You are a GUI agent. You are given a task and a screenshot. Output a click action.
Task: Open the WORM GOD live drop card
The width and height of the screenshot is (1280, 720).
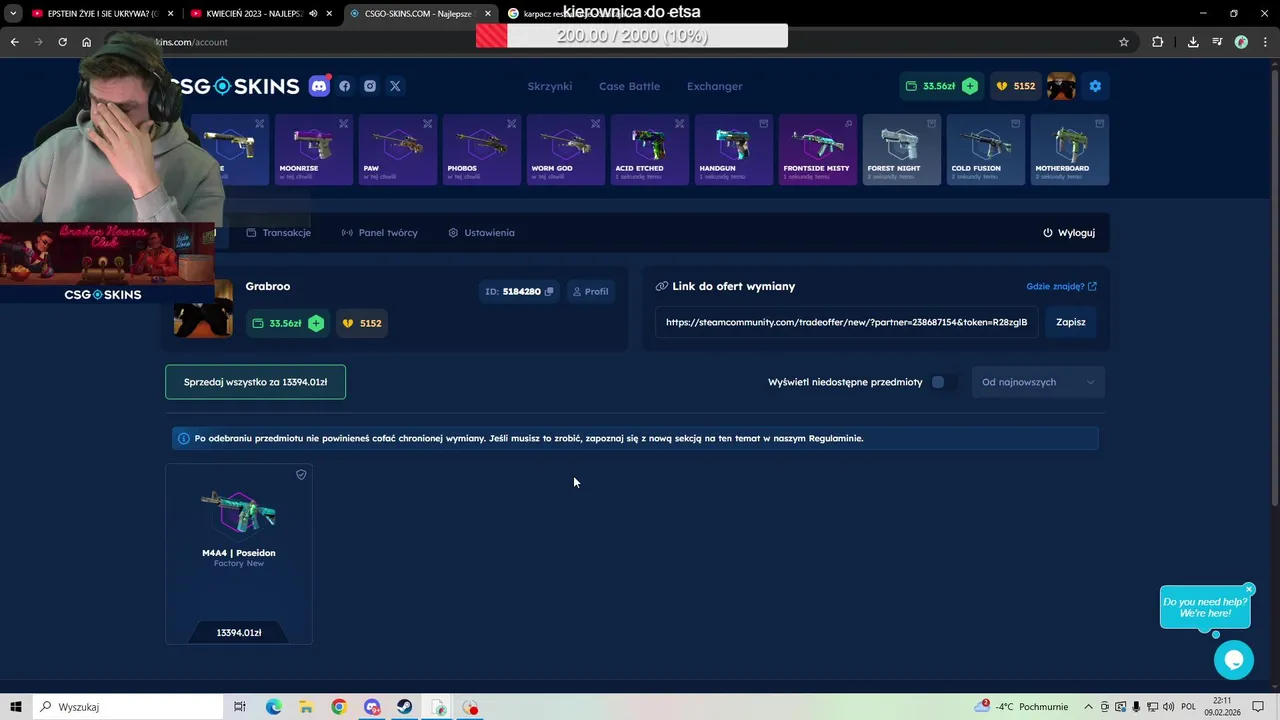tap(566, 150)
